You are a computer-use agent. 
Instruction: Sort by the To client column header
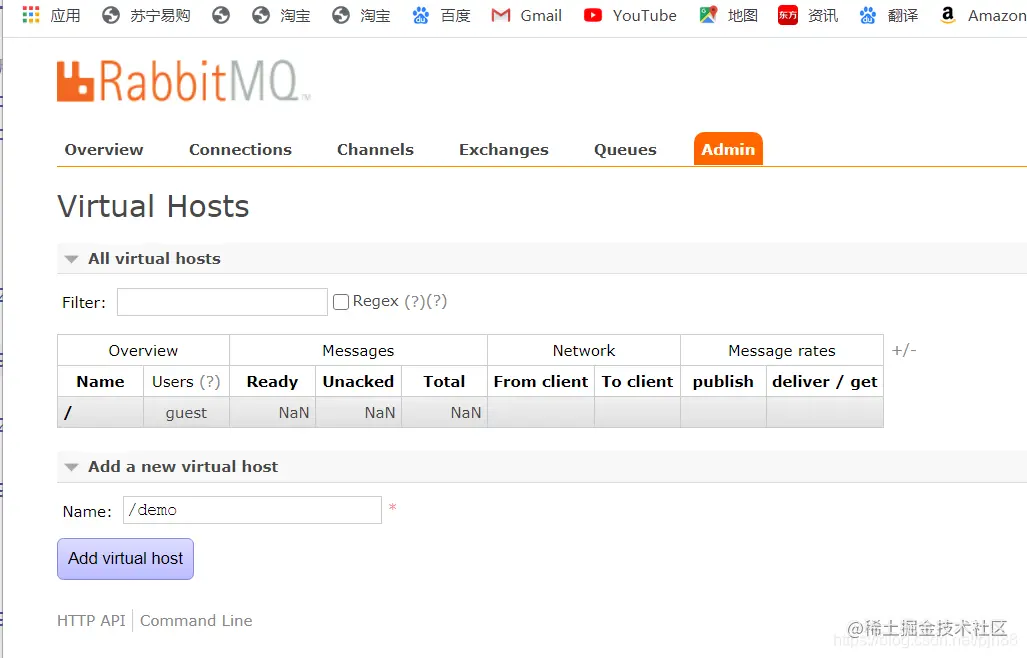tap(637, 382)
